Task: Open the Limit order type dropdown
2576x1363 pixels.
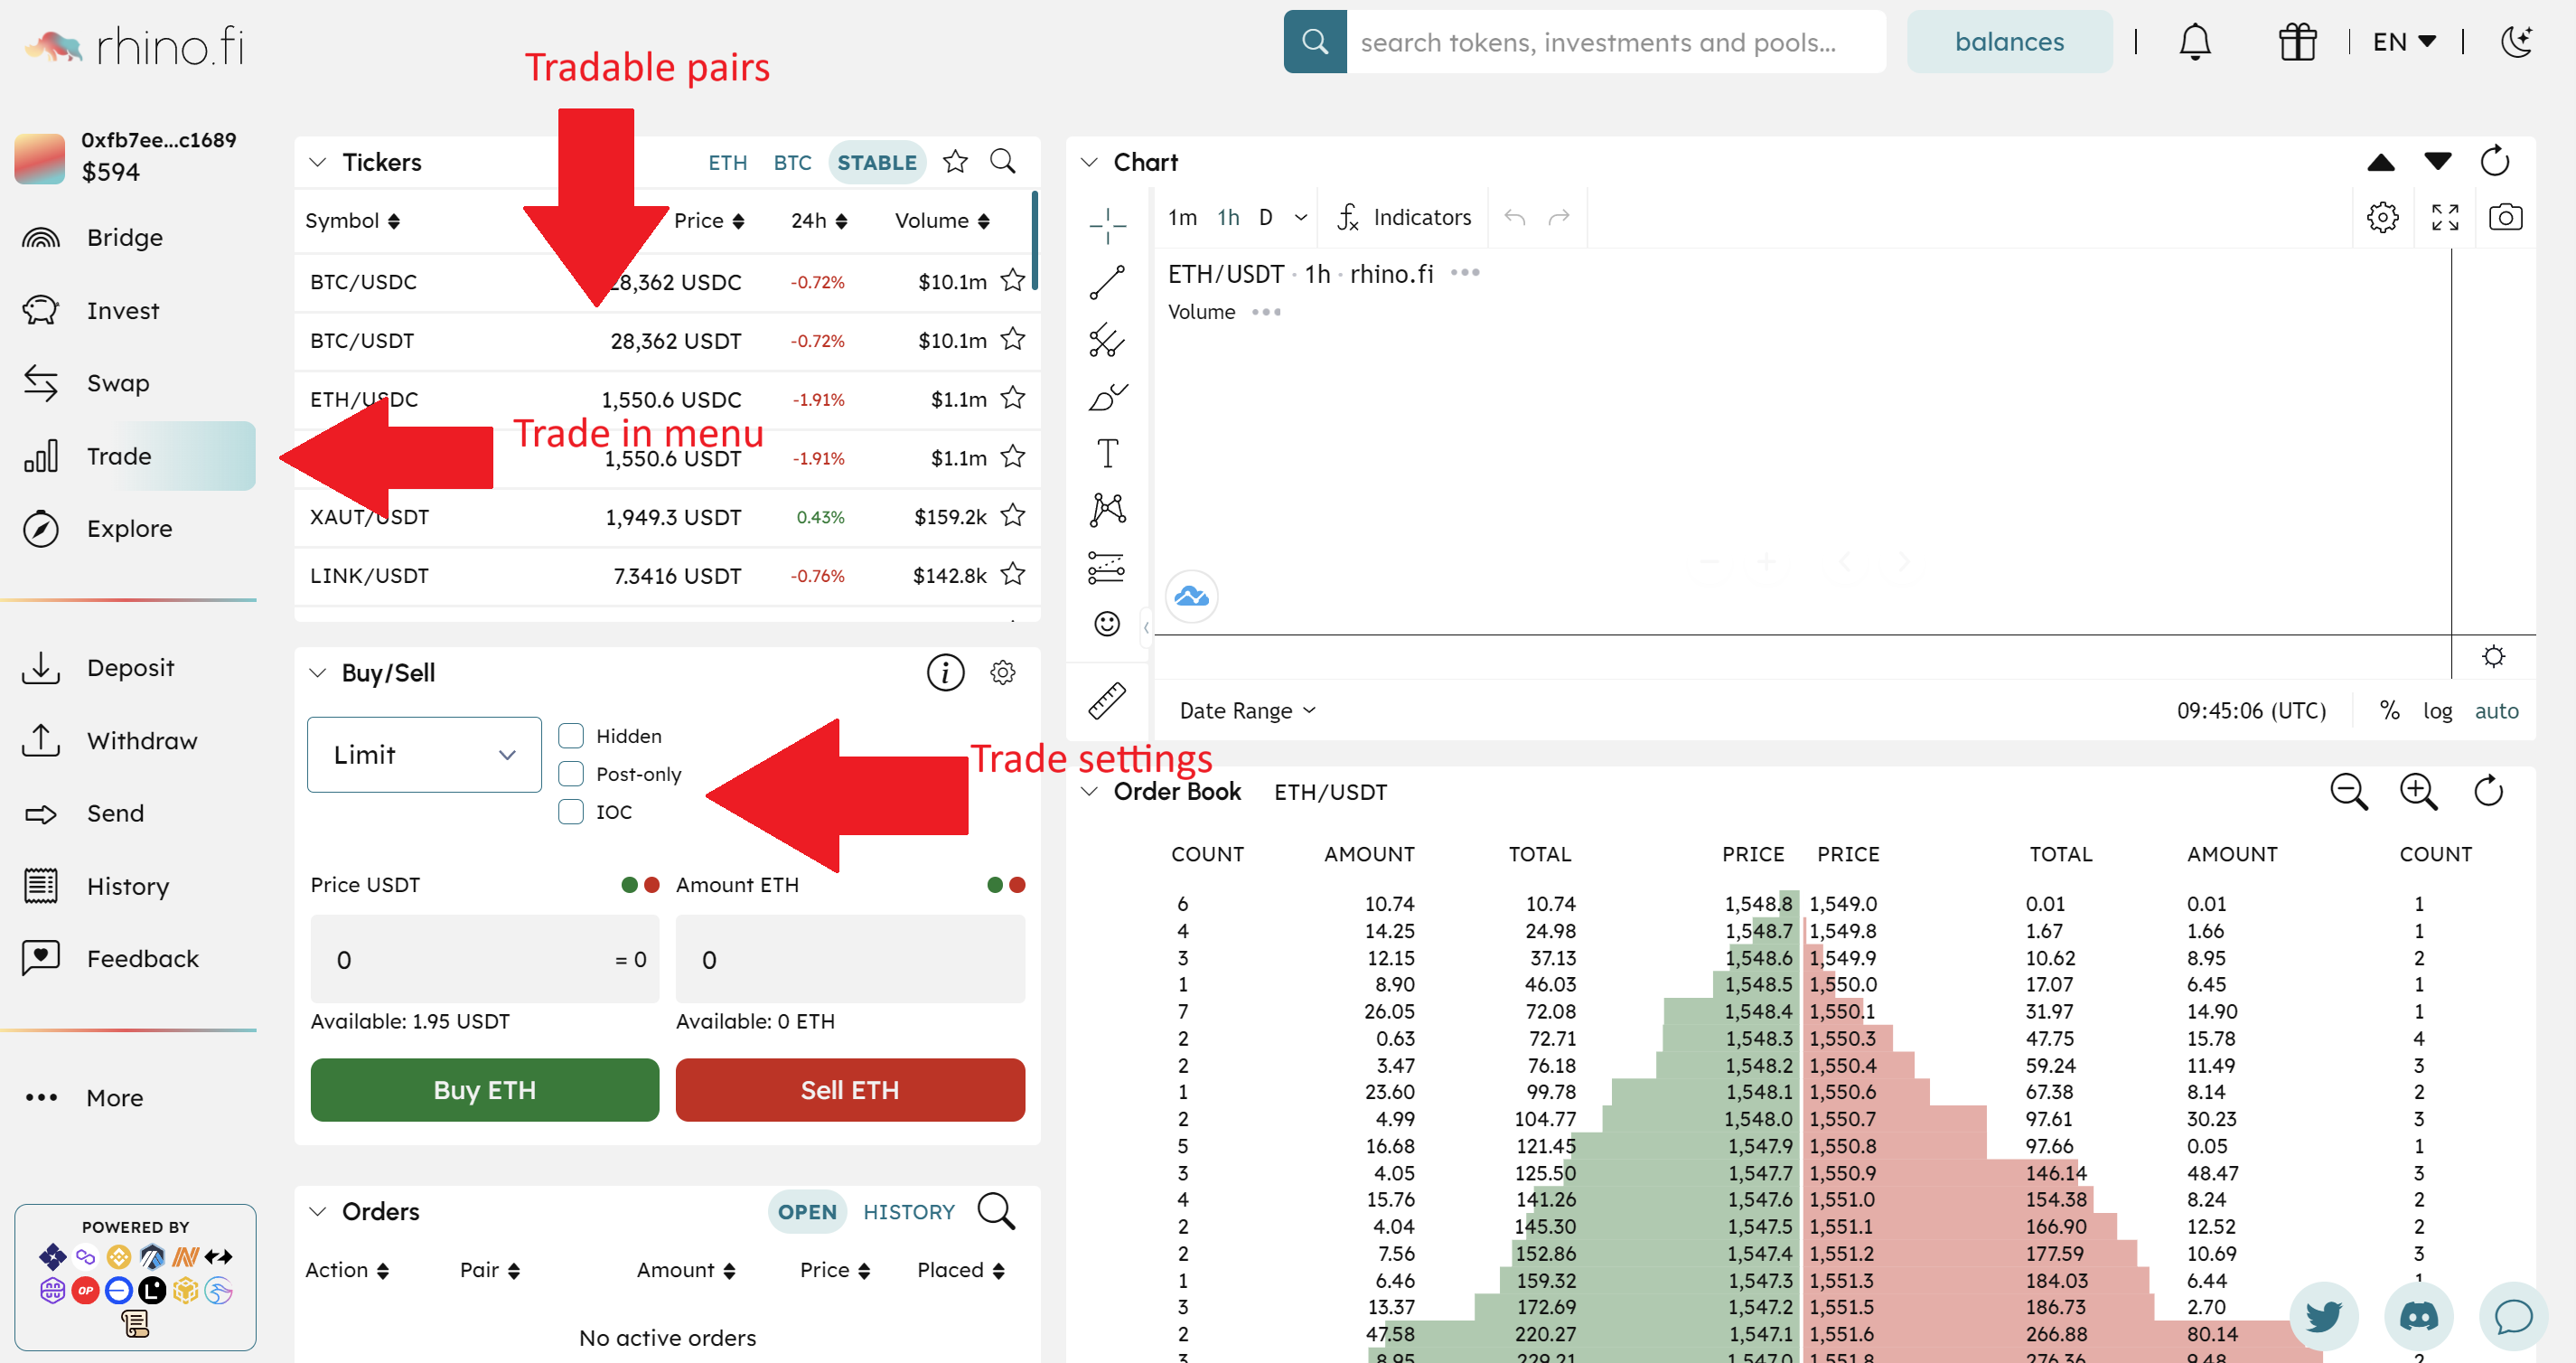Action: [424, 755]
